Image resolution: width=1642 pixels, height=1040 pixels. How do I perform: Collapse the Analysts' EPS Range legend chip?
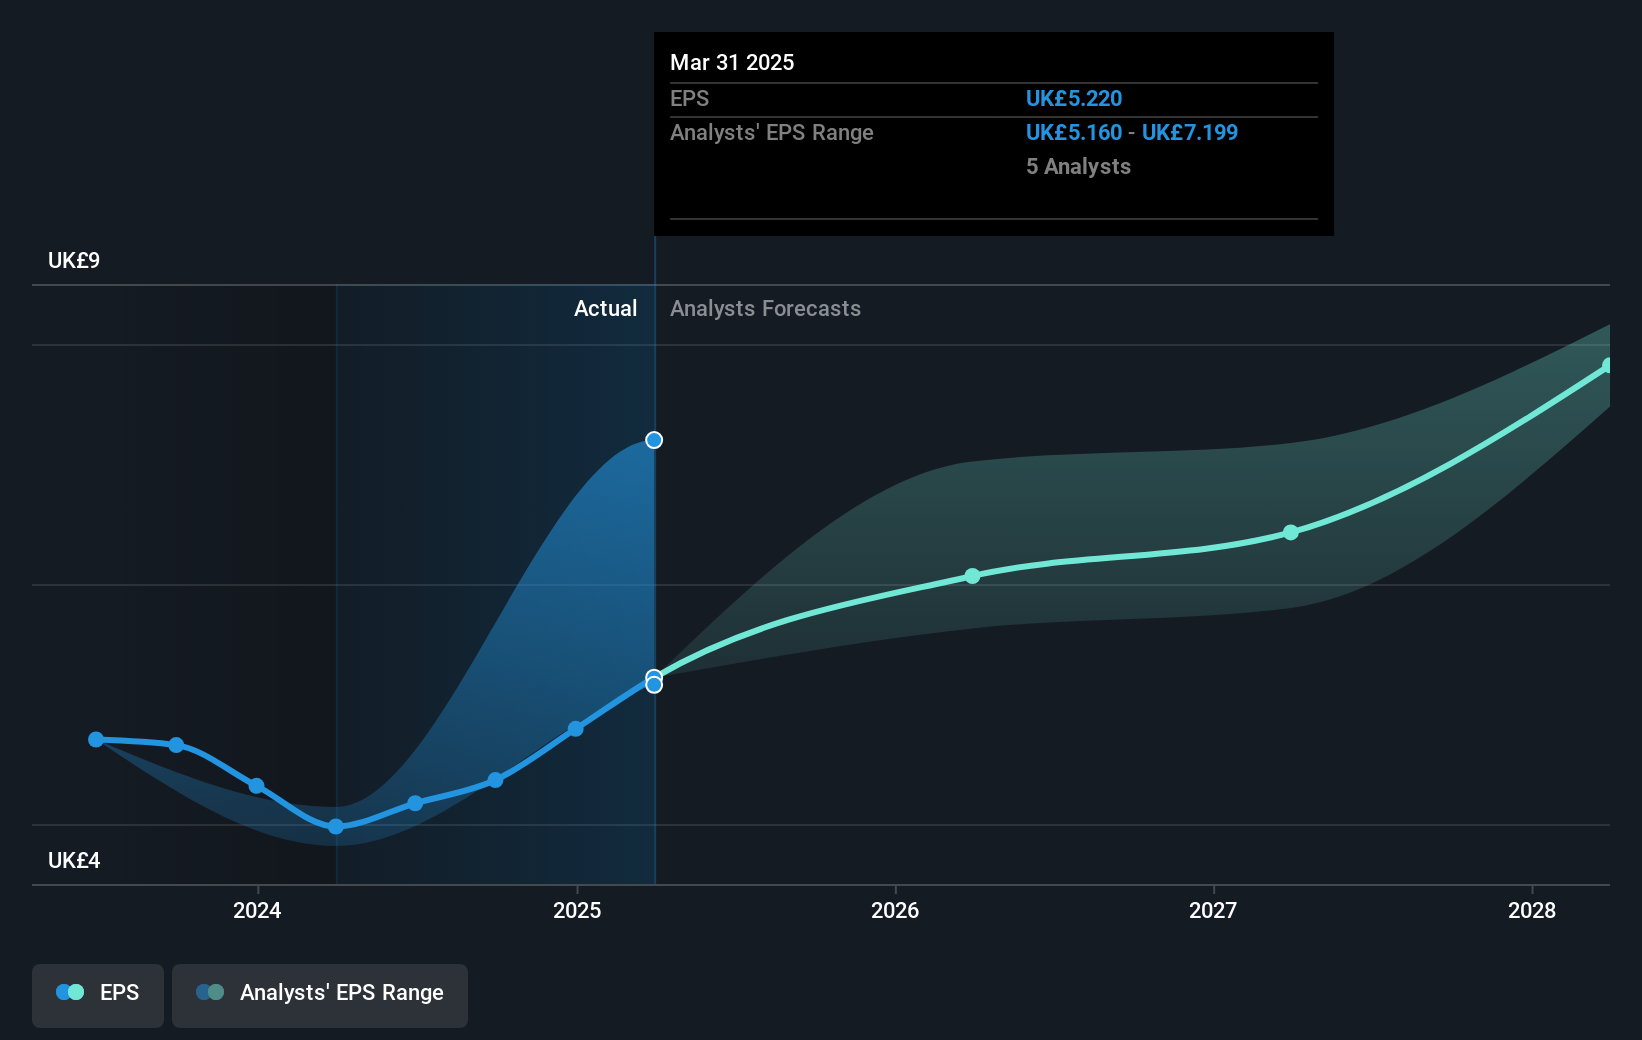(x=320, y=992)
